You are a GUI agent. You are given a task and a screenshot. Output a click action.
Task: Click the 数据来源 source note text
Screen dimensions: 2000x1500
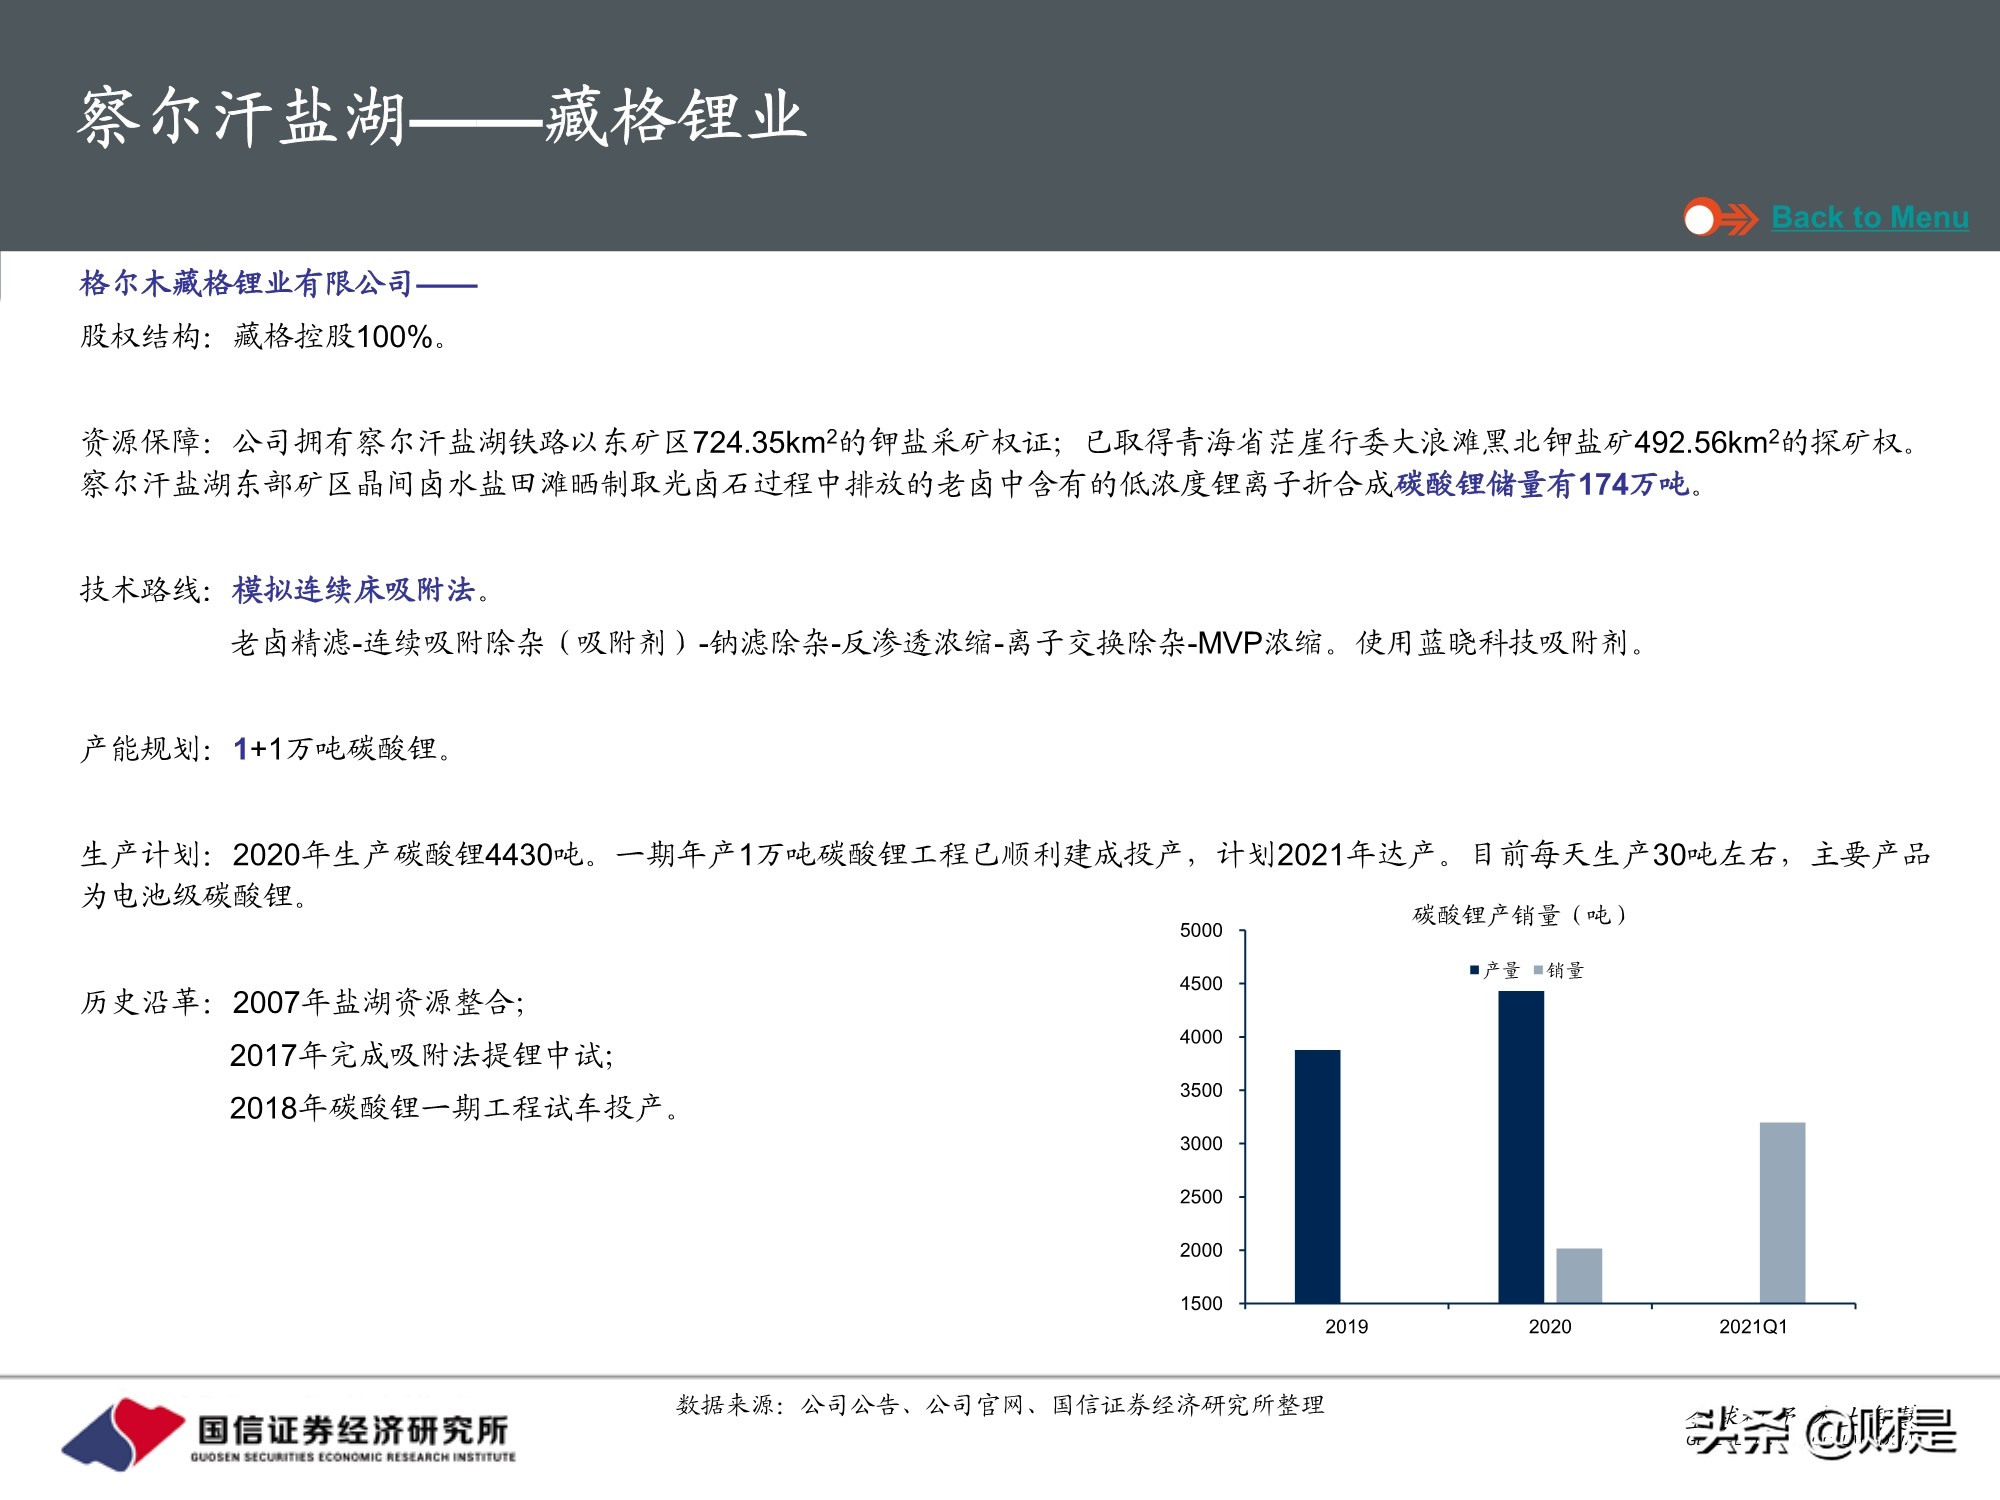(1000, 1403)
